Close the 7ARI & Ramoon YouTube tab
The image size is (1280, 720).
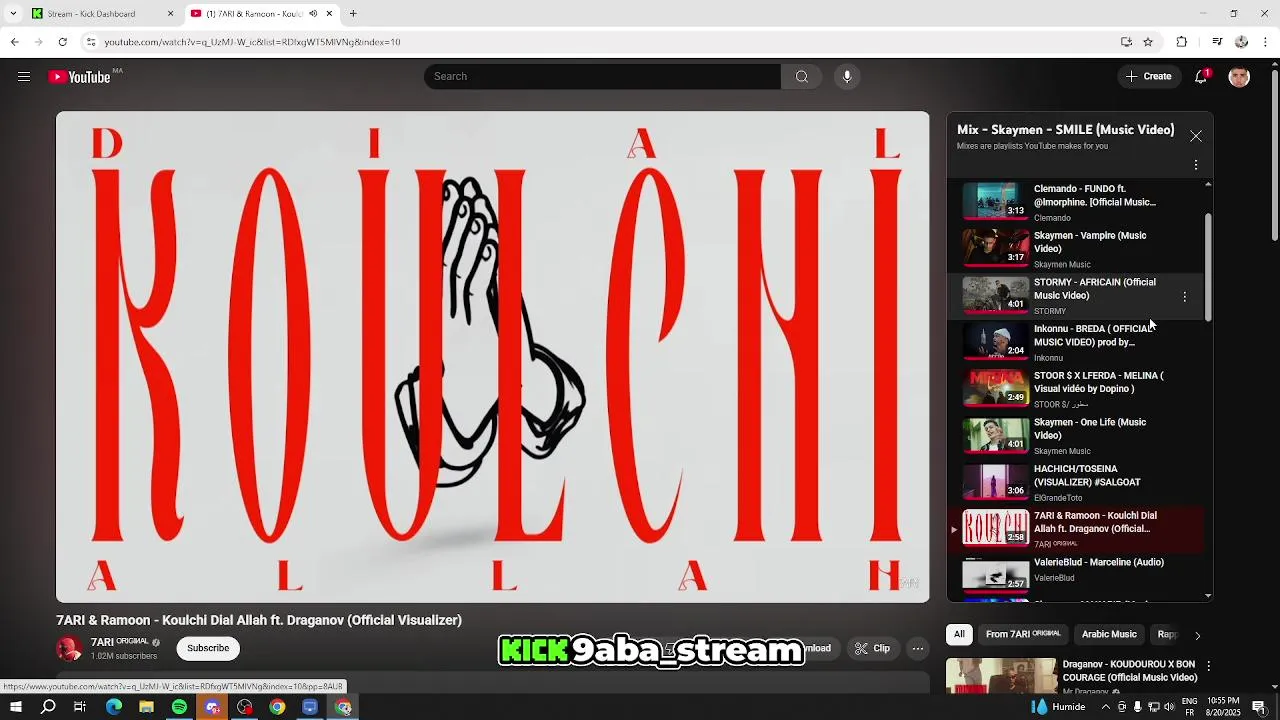click(x=329, y=14)
